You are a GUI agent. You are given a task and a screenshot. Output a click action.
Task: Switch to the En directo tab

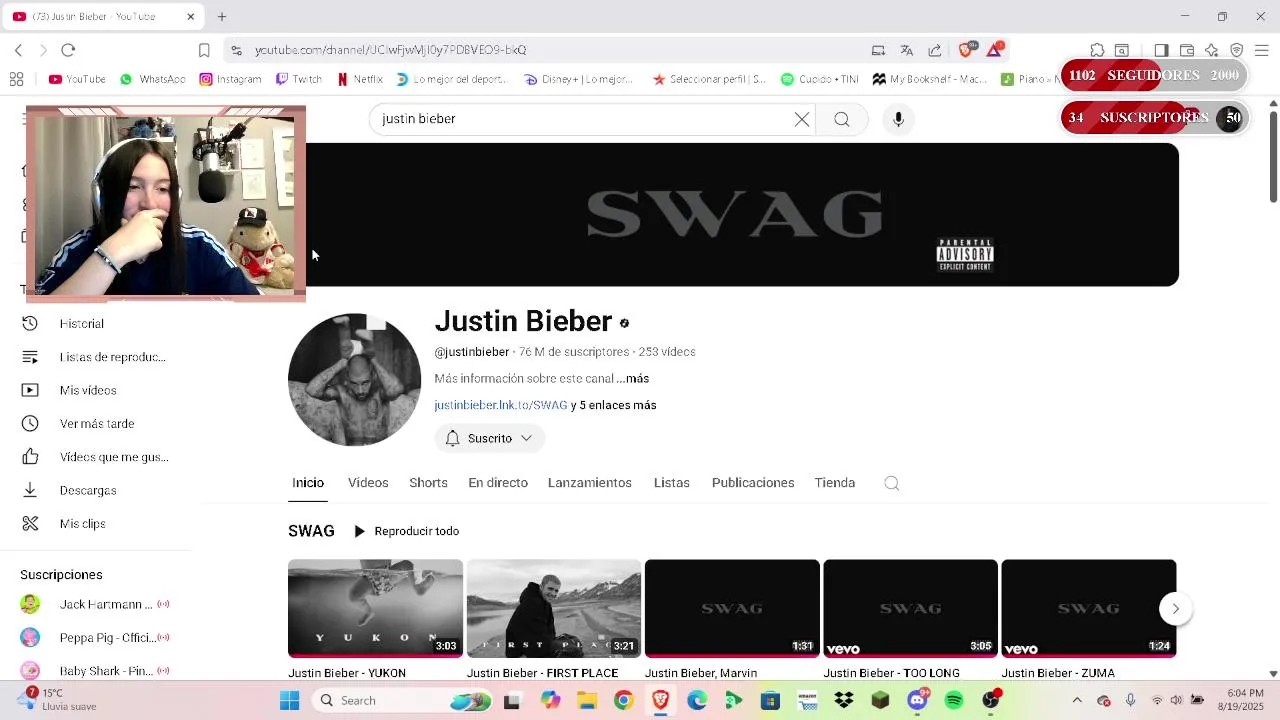point(498,483)
